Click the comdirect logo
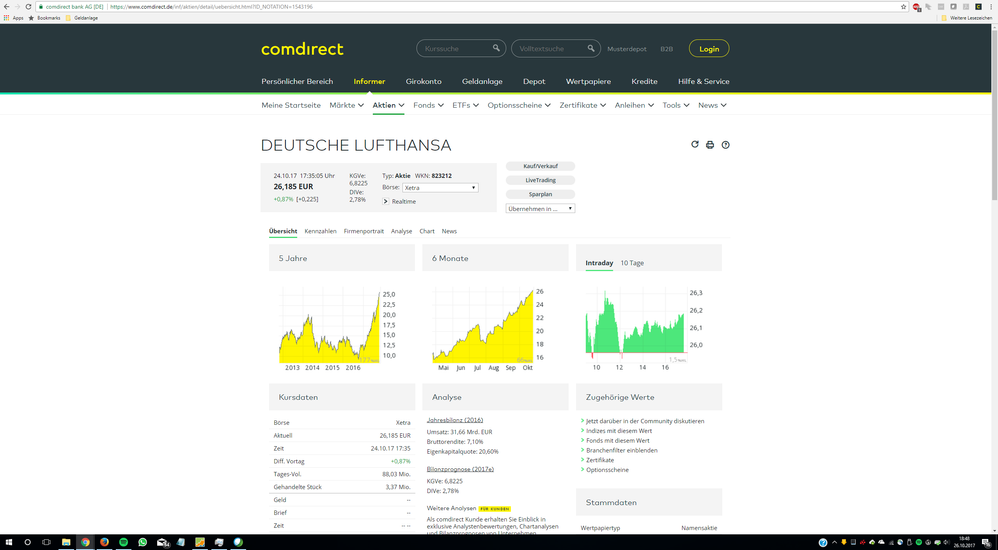This screenshot has height=550, width=998. (x=302, y=49)
